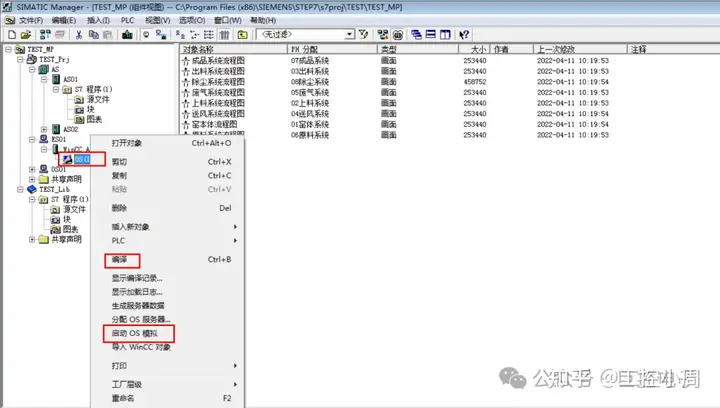Click the chart icon of 成品系统流程图
Image resolution: width=720 pixels, height=408 pixels.
(186, 61)
